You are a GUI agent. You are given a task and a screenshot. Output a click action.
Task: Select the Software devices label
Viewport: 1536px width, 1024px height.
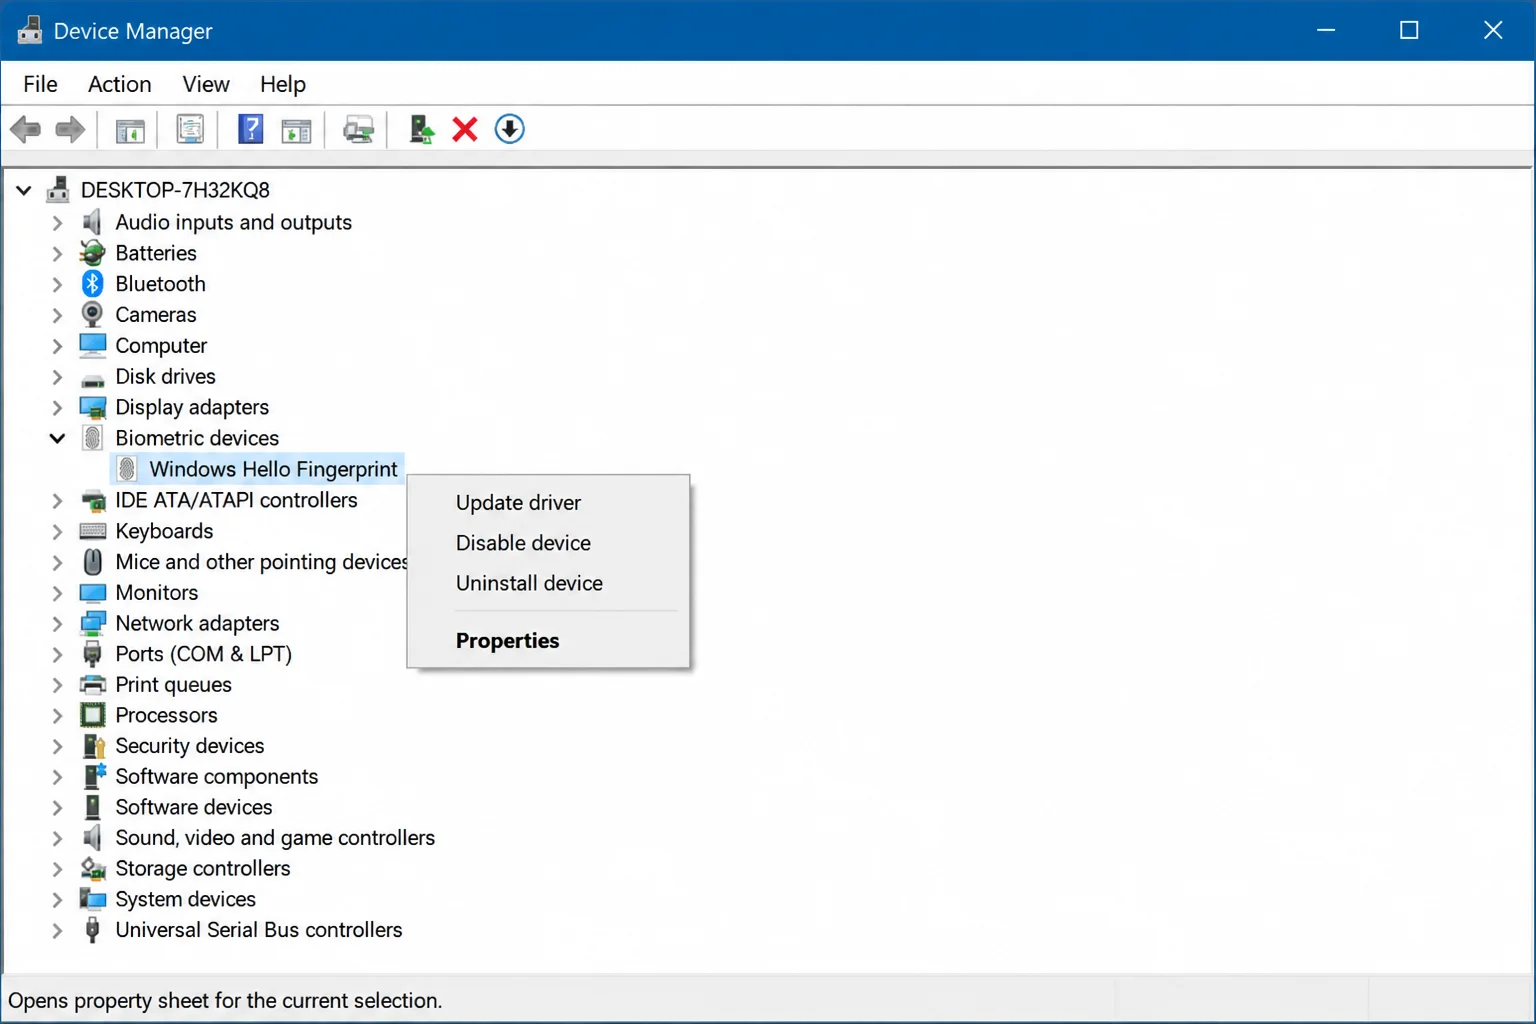(194, 807)
